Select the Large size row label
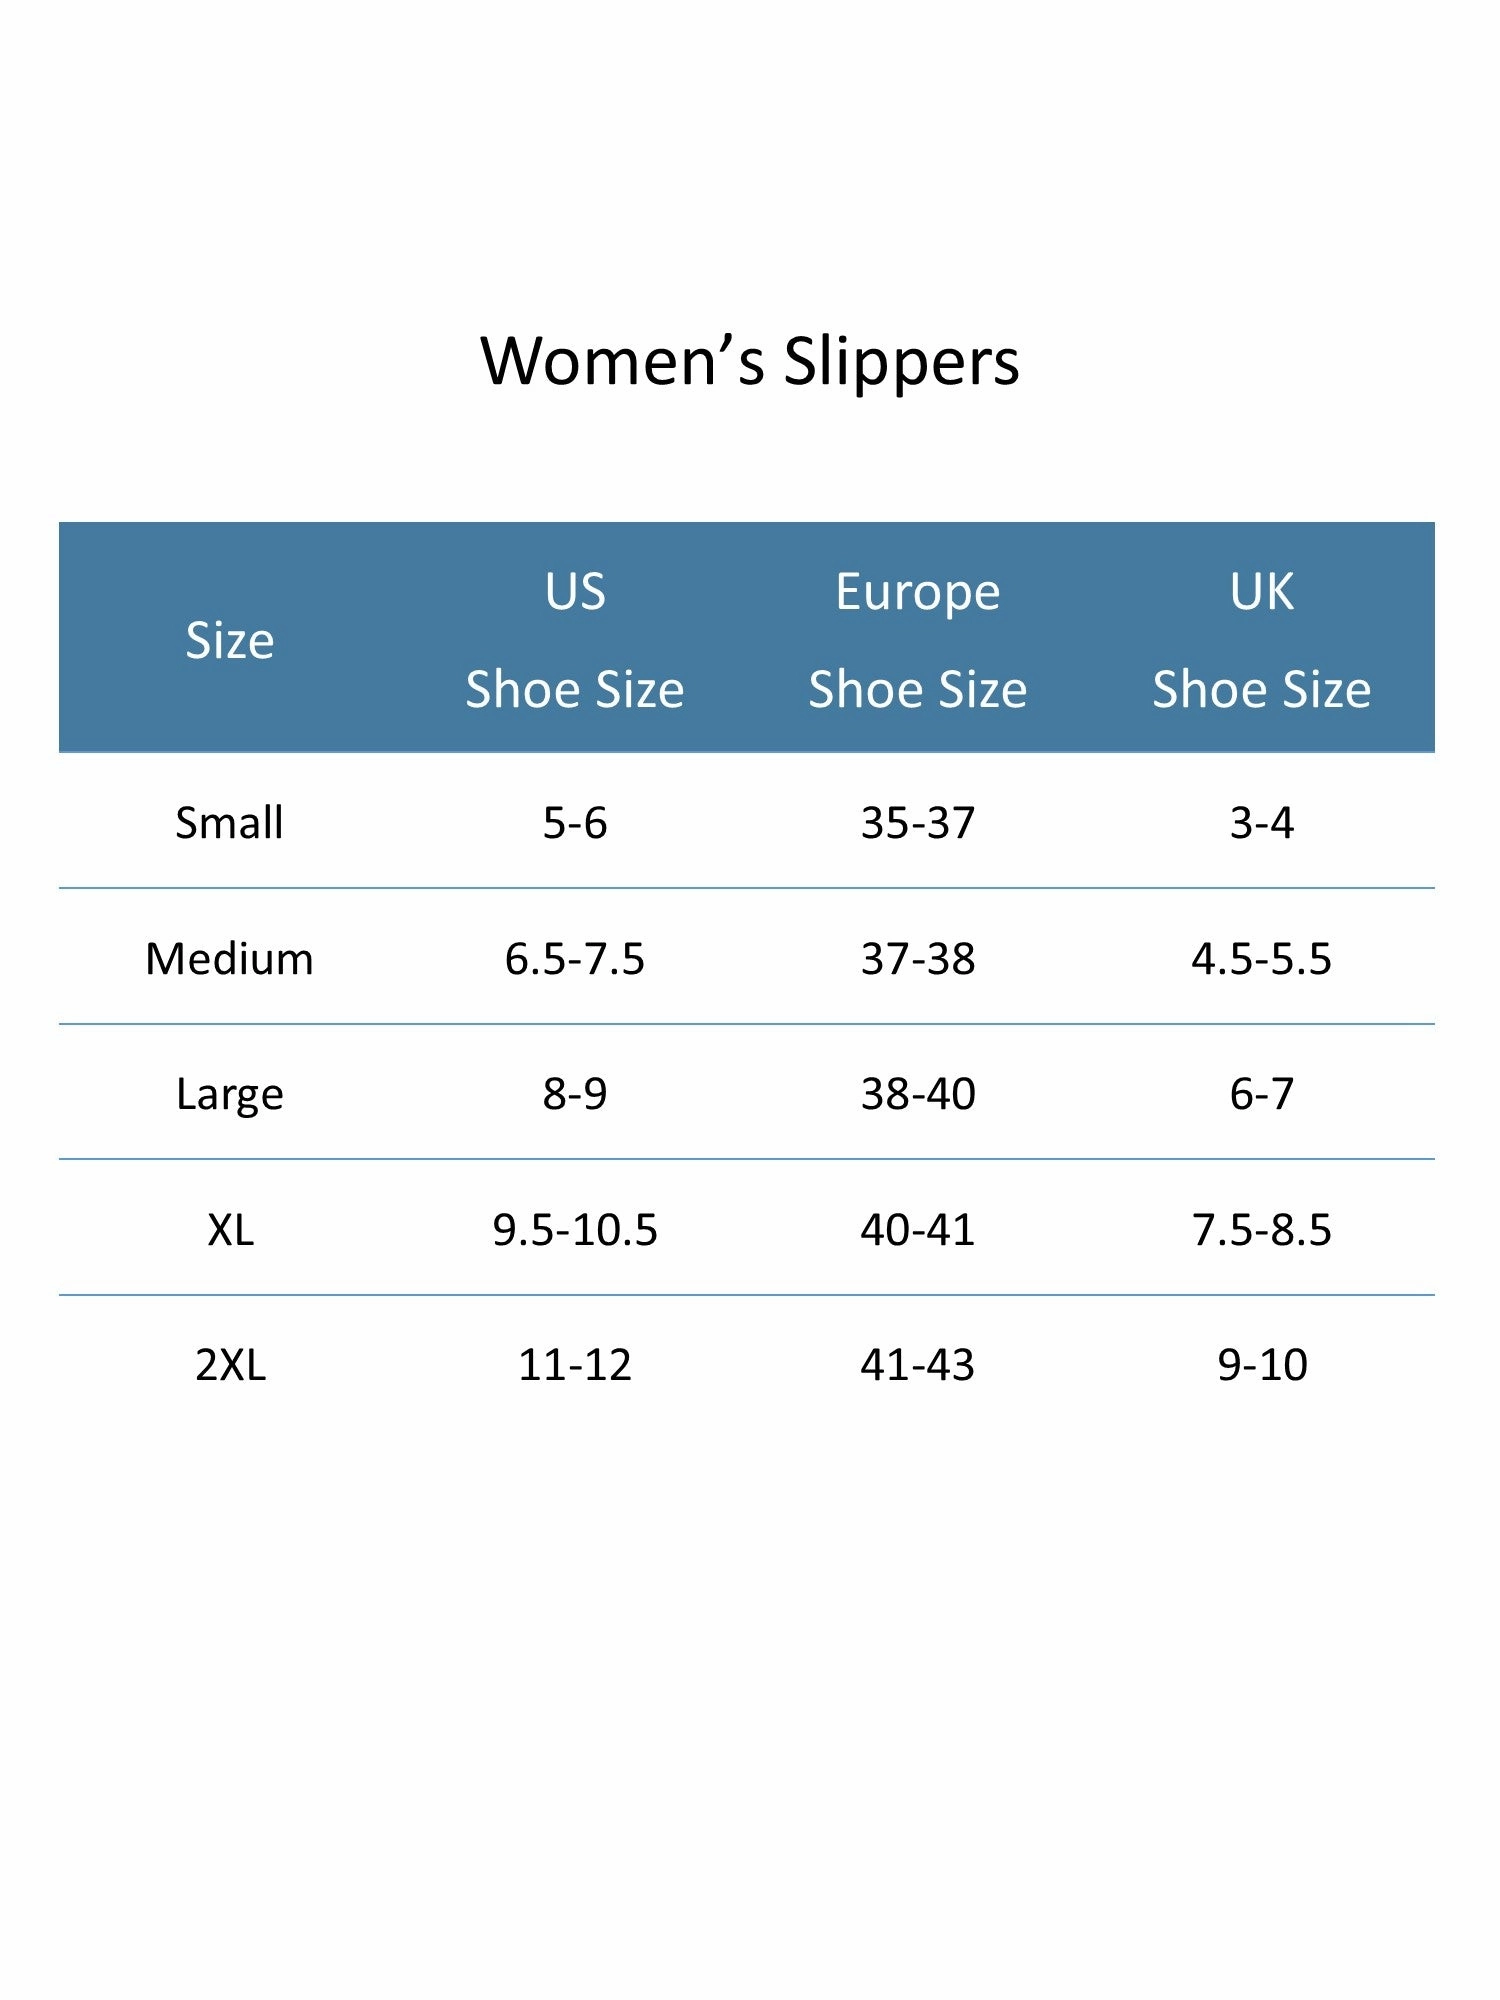1500x2000 pixels. pos(230,1095)
